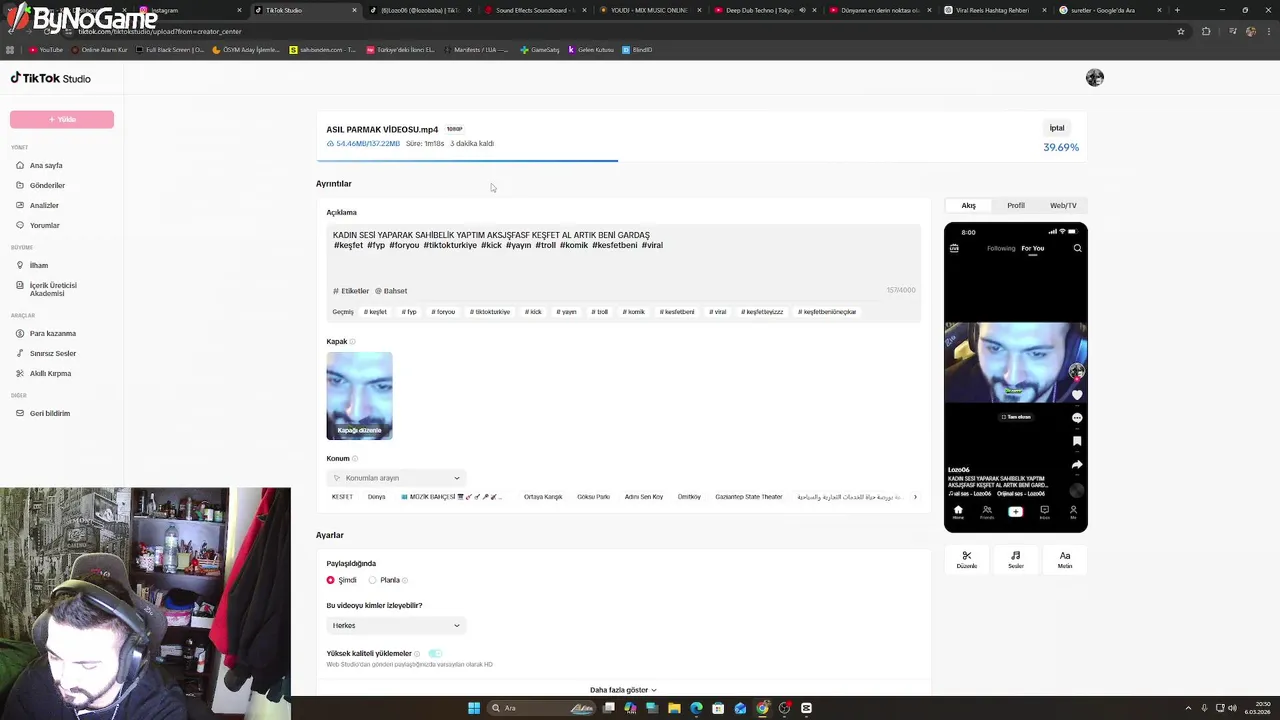Viewport: 1280px width, 720px height.
Task: Show next location suggestions arrow
Action: coord(915,497)
